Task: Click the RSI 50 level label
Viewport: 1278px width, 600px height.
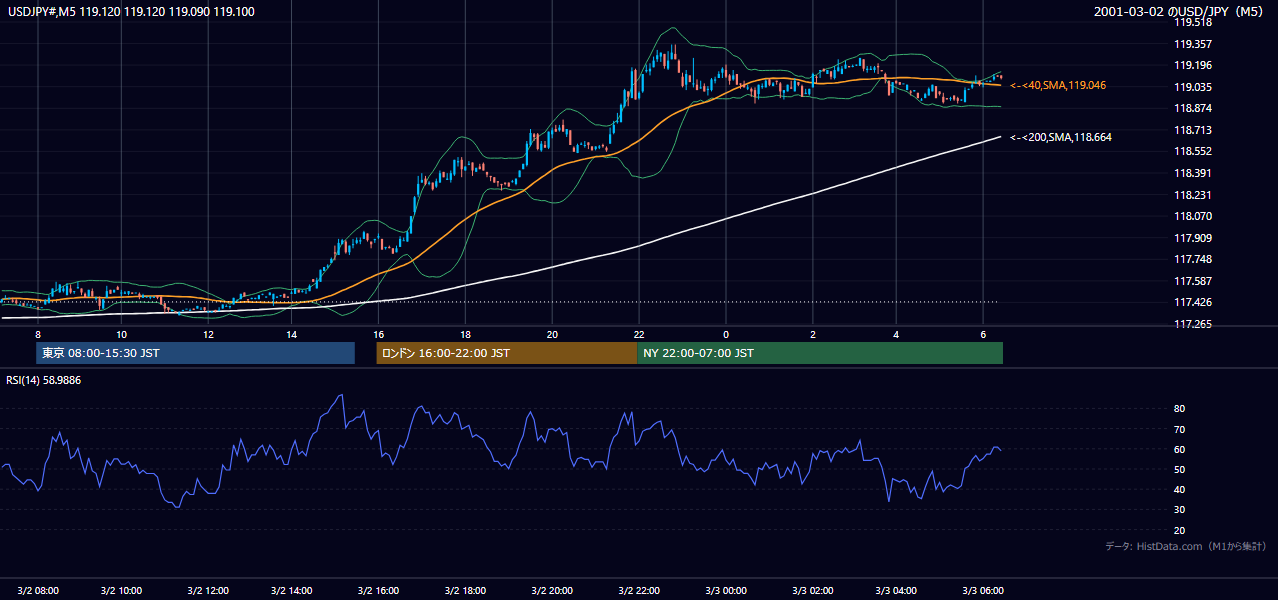Action: coord(1179,469)
